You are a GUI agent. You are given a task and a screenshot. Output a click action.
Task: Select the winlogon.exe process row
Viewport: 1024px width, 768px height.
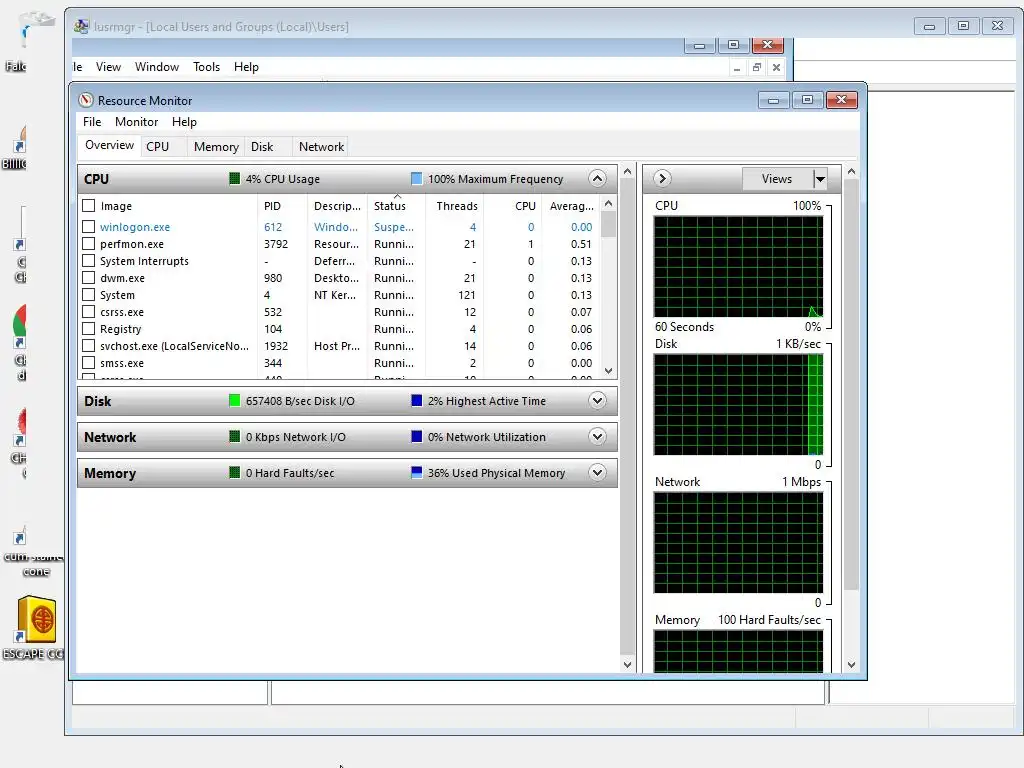(339, 227)
